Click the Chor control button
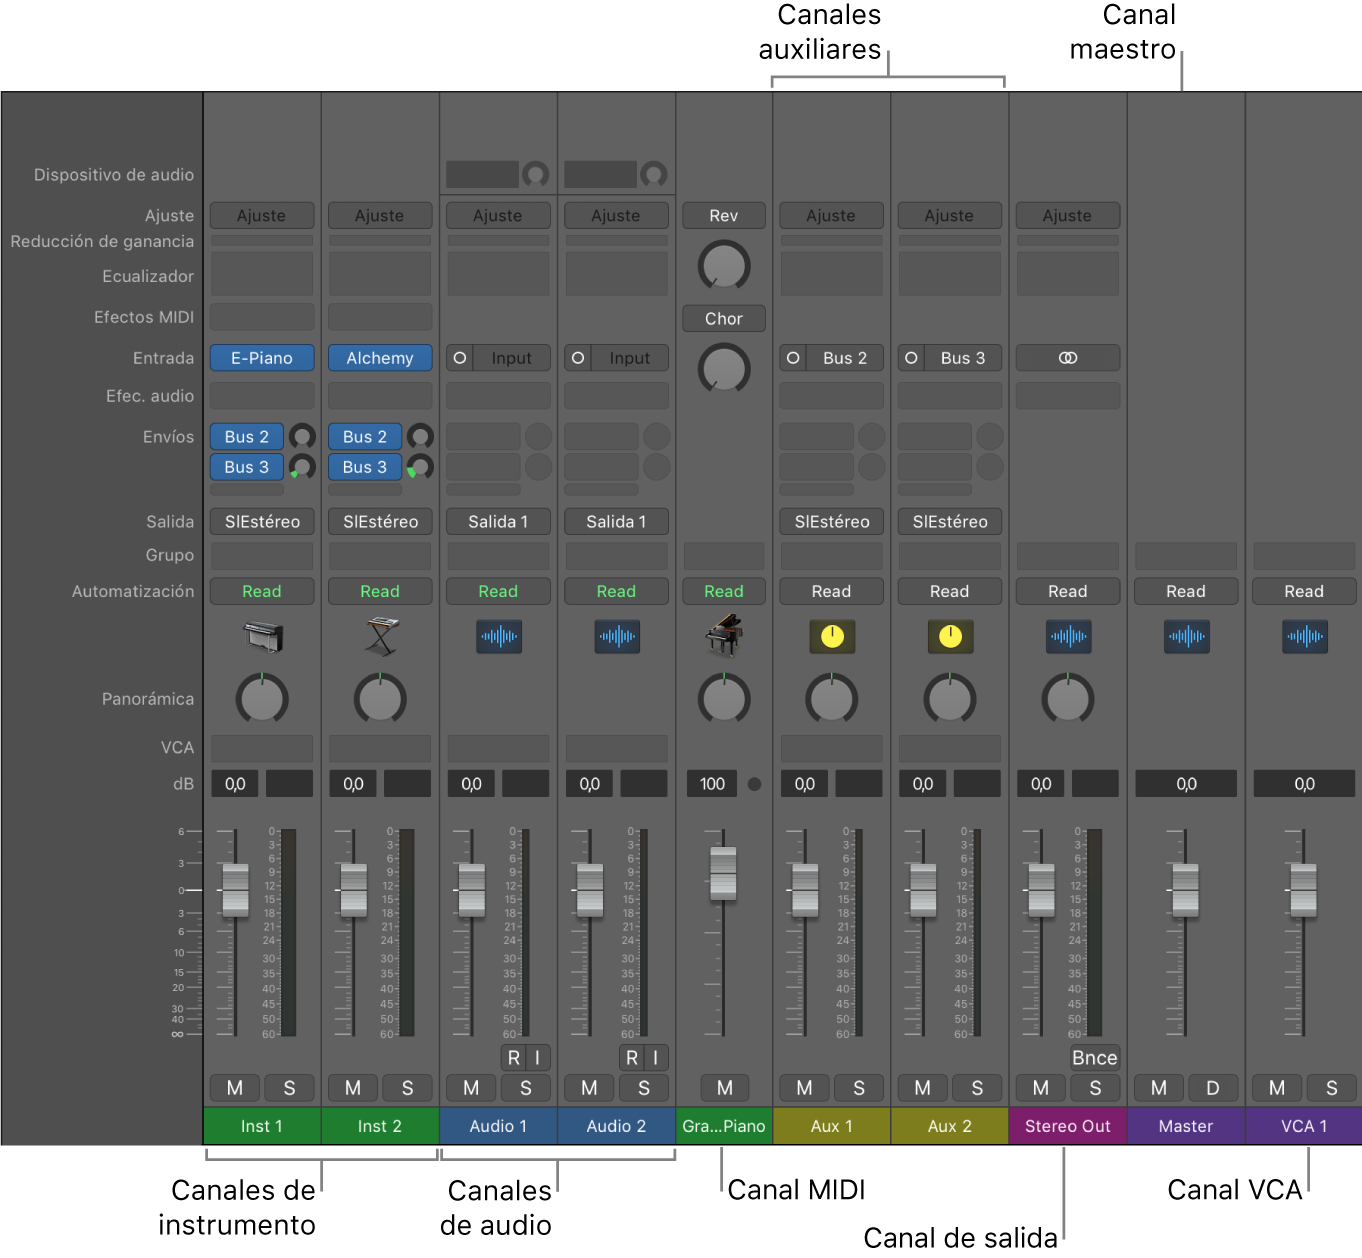This screenshot has width=1362, height=1258. (724, 319)
